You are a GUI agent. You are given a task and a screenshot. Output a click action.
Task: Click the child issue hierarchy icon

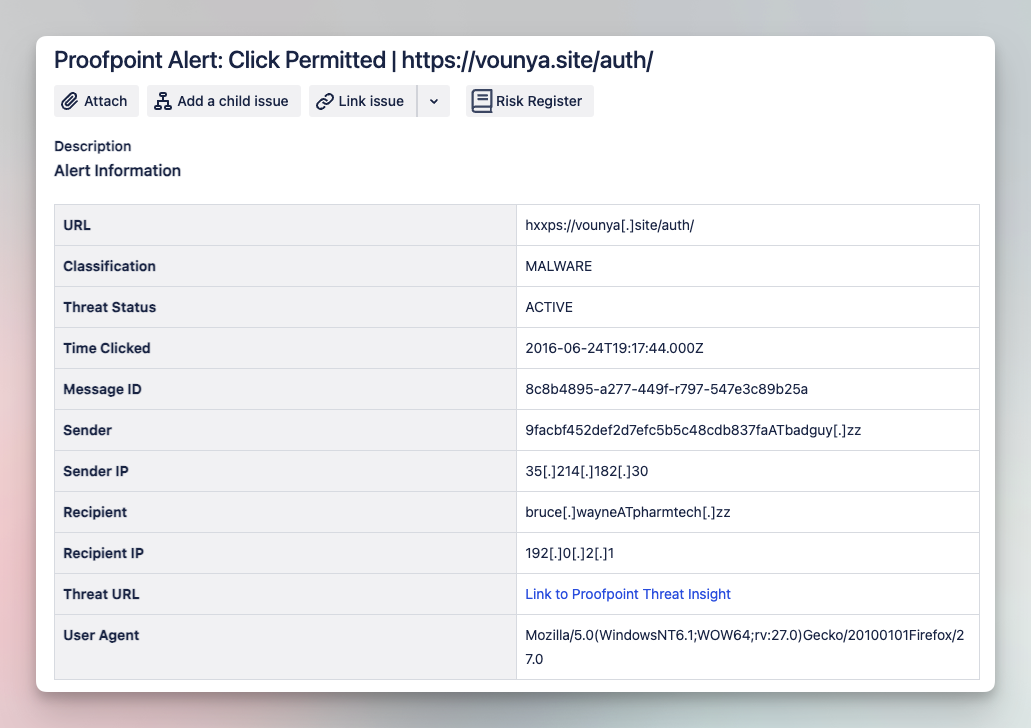coord(162,101)
